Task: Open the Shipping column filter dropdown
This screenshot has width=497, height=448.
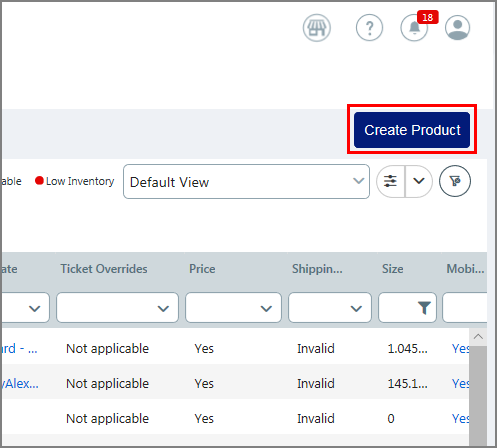Action: tap(330, 308)
